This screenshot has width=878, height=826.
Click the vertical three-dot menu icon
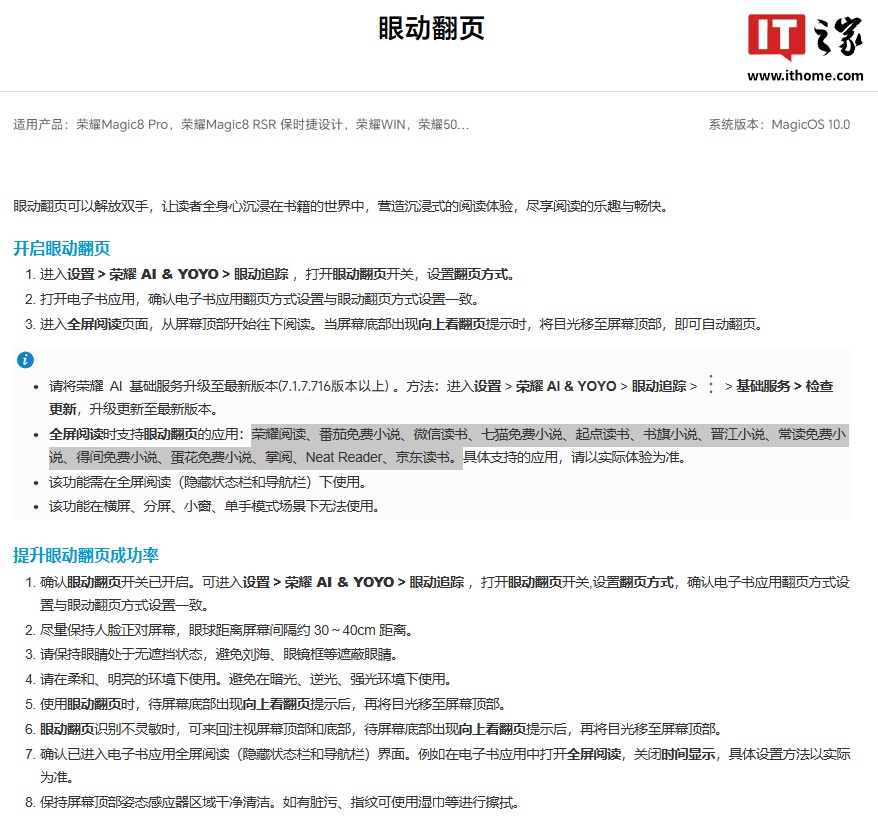711,385
